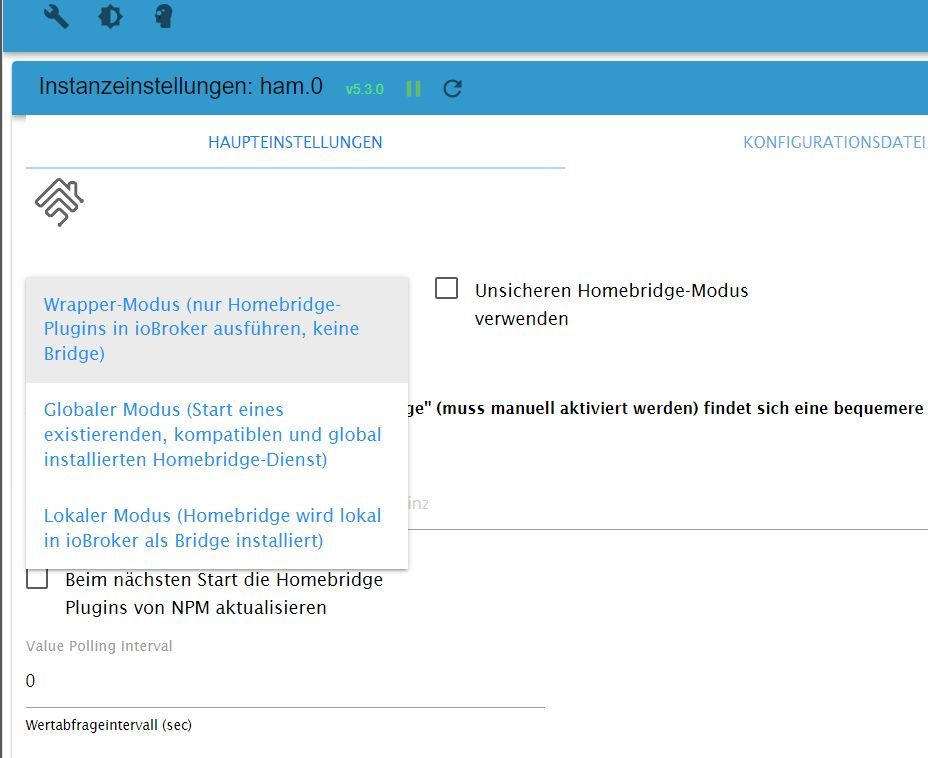Click the v5.3.0 version label
The width and height of the screenshot is (928, 758).
pyautogui.click(x=365, y=89)
